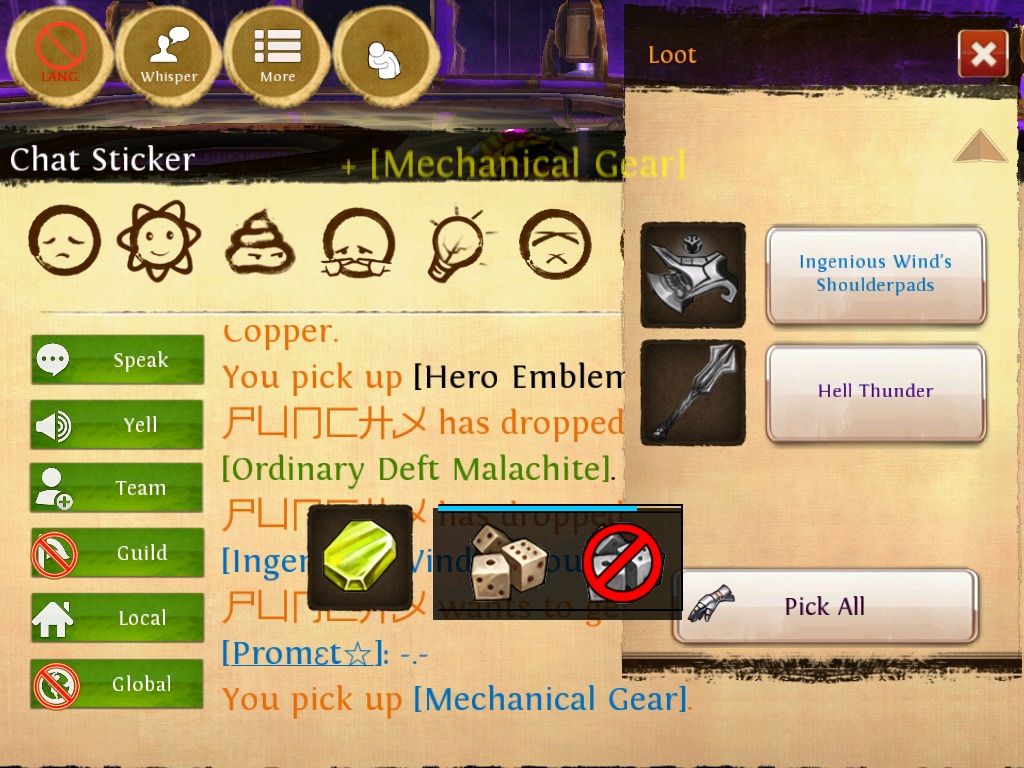Select the Local chat channel
The image size is (1024, 768).
pyautogui.click(x=117, y=618)
